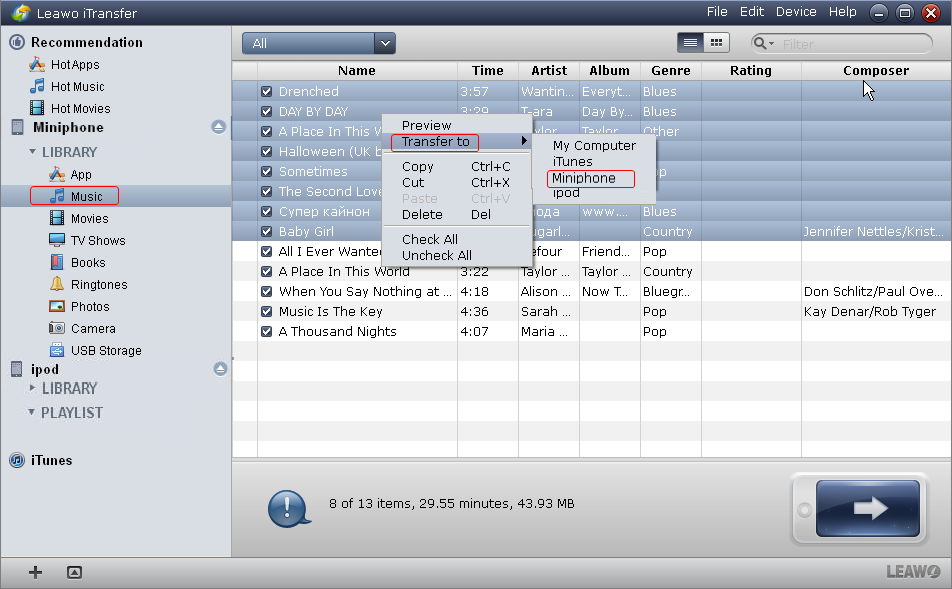
Task: Sort by Artist column header
Action: pyautogui.click(x=549, y=70)
